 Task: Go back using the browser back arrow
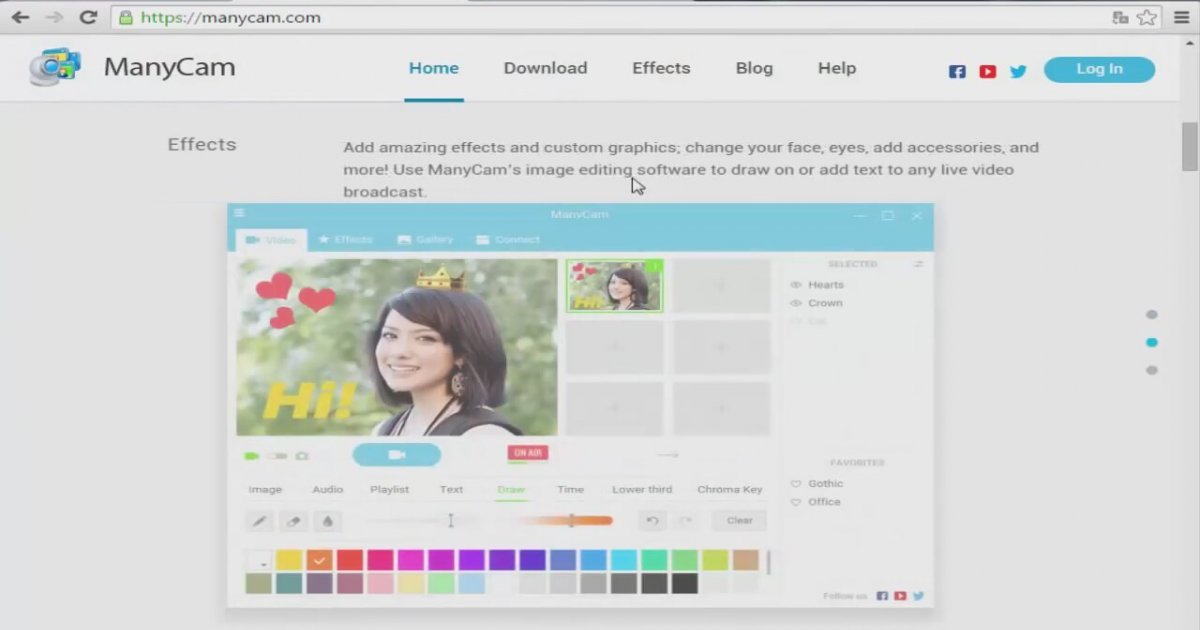[x=19, y=17]
